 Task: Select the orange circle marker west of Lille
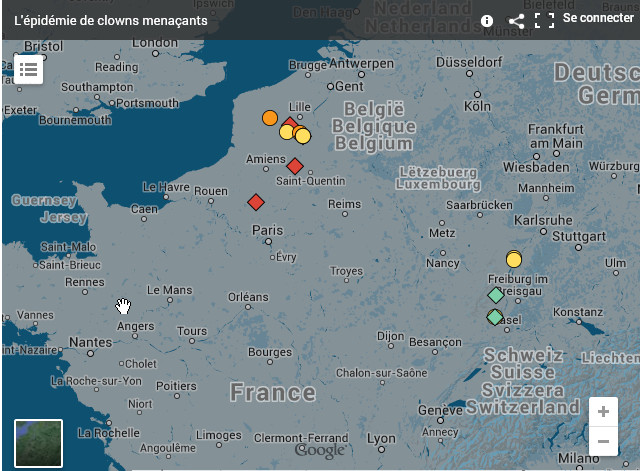(269, 118)
